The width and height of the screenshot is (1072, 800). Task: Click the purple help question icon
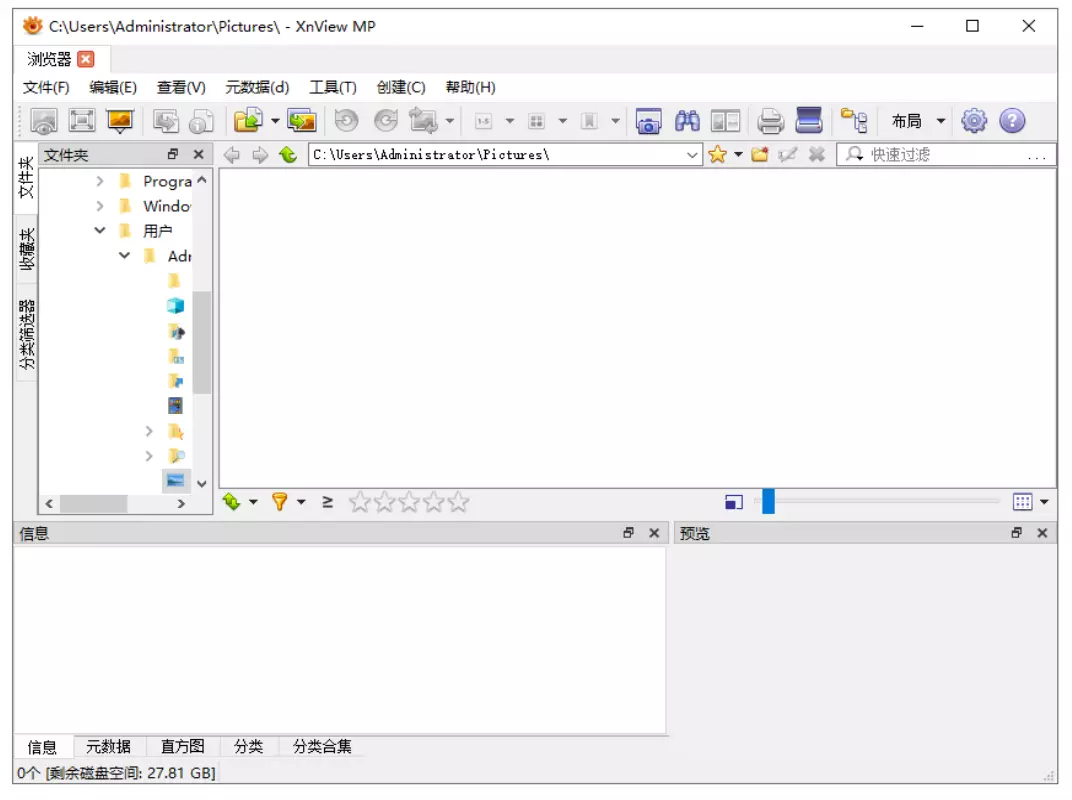pyautogui.click(x=1013, y=121)
